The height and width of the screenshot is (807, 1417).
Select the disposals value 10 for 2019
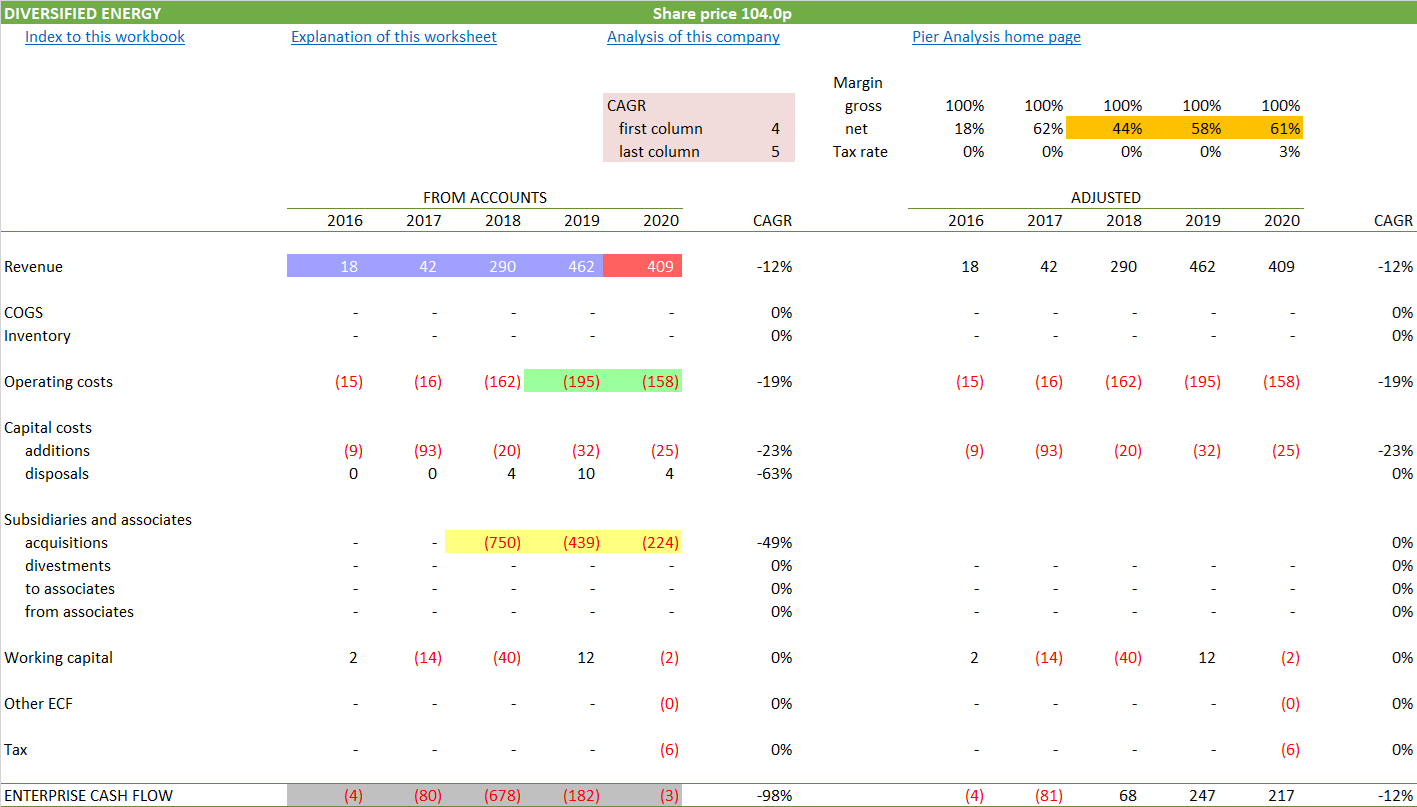(586, 474)
